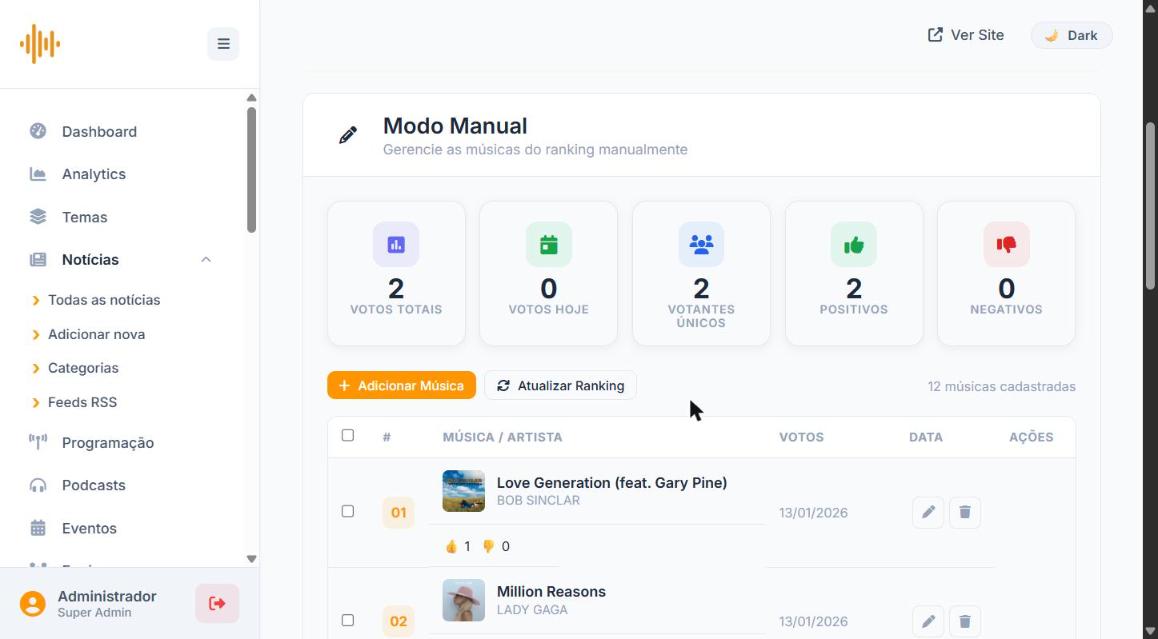Image resolution: width=1158 pixels, height=639 pixels.
Task: Click the BOB SINCLAR artist name
Action: coord(538,501)
